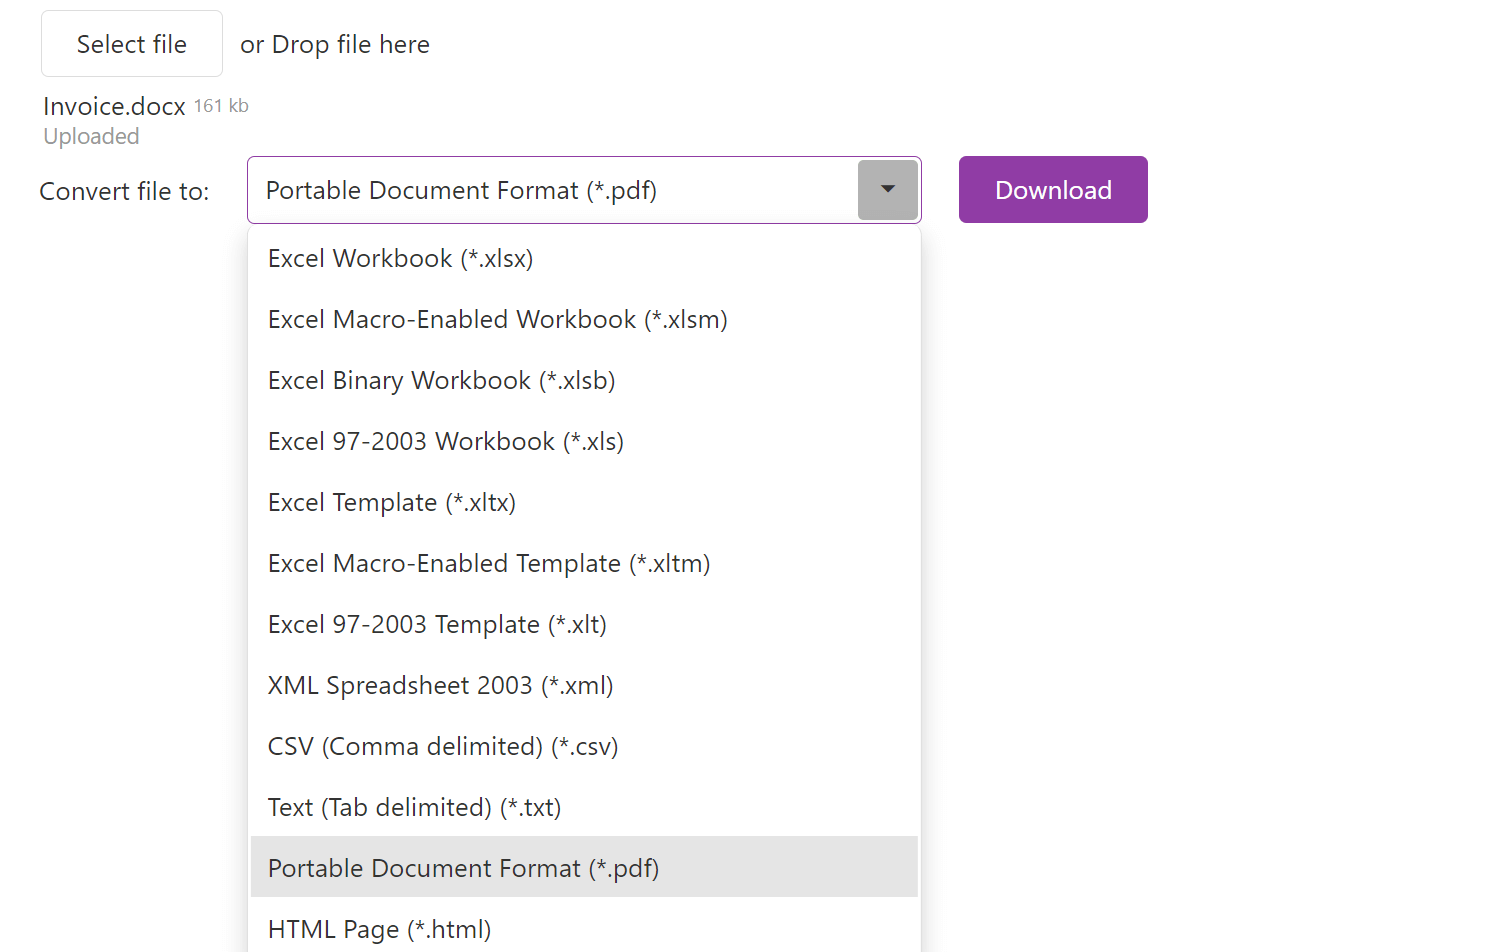Click the Uploaded status text
This screenshot has width=1500, height=952.
(91, 137)
